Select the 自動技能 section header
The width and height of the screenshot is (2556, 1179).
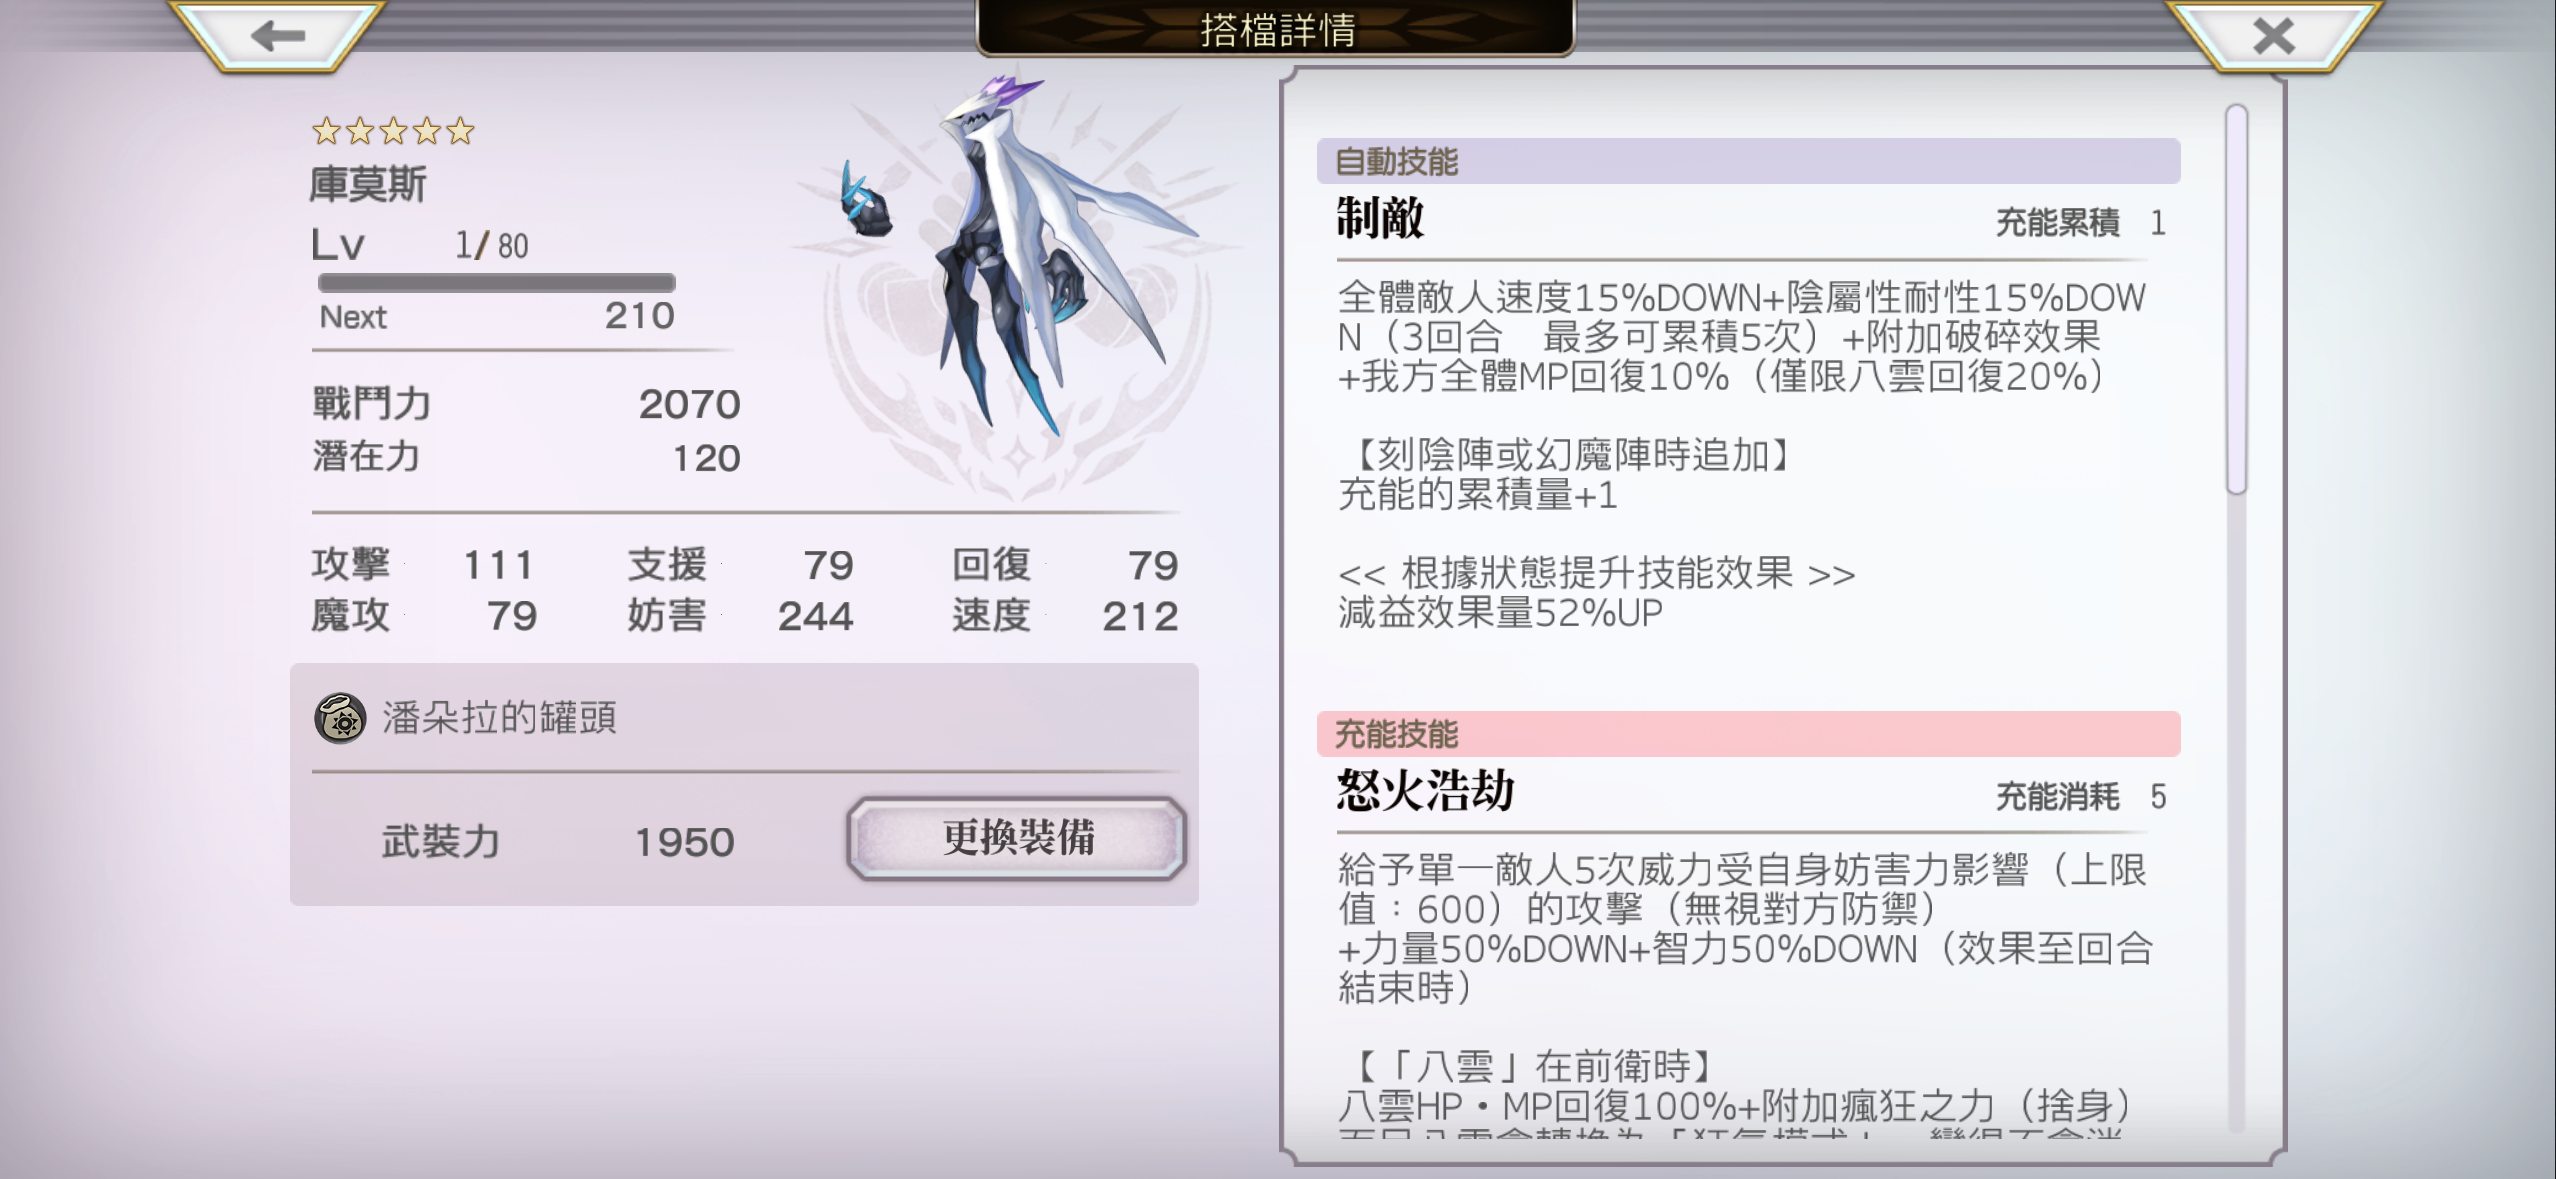1748,161
